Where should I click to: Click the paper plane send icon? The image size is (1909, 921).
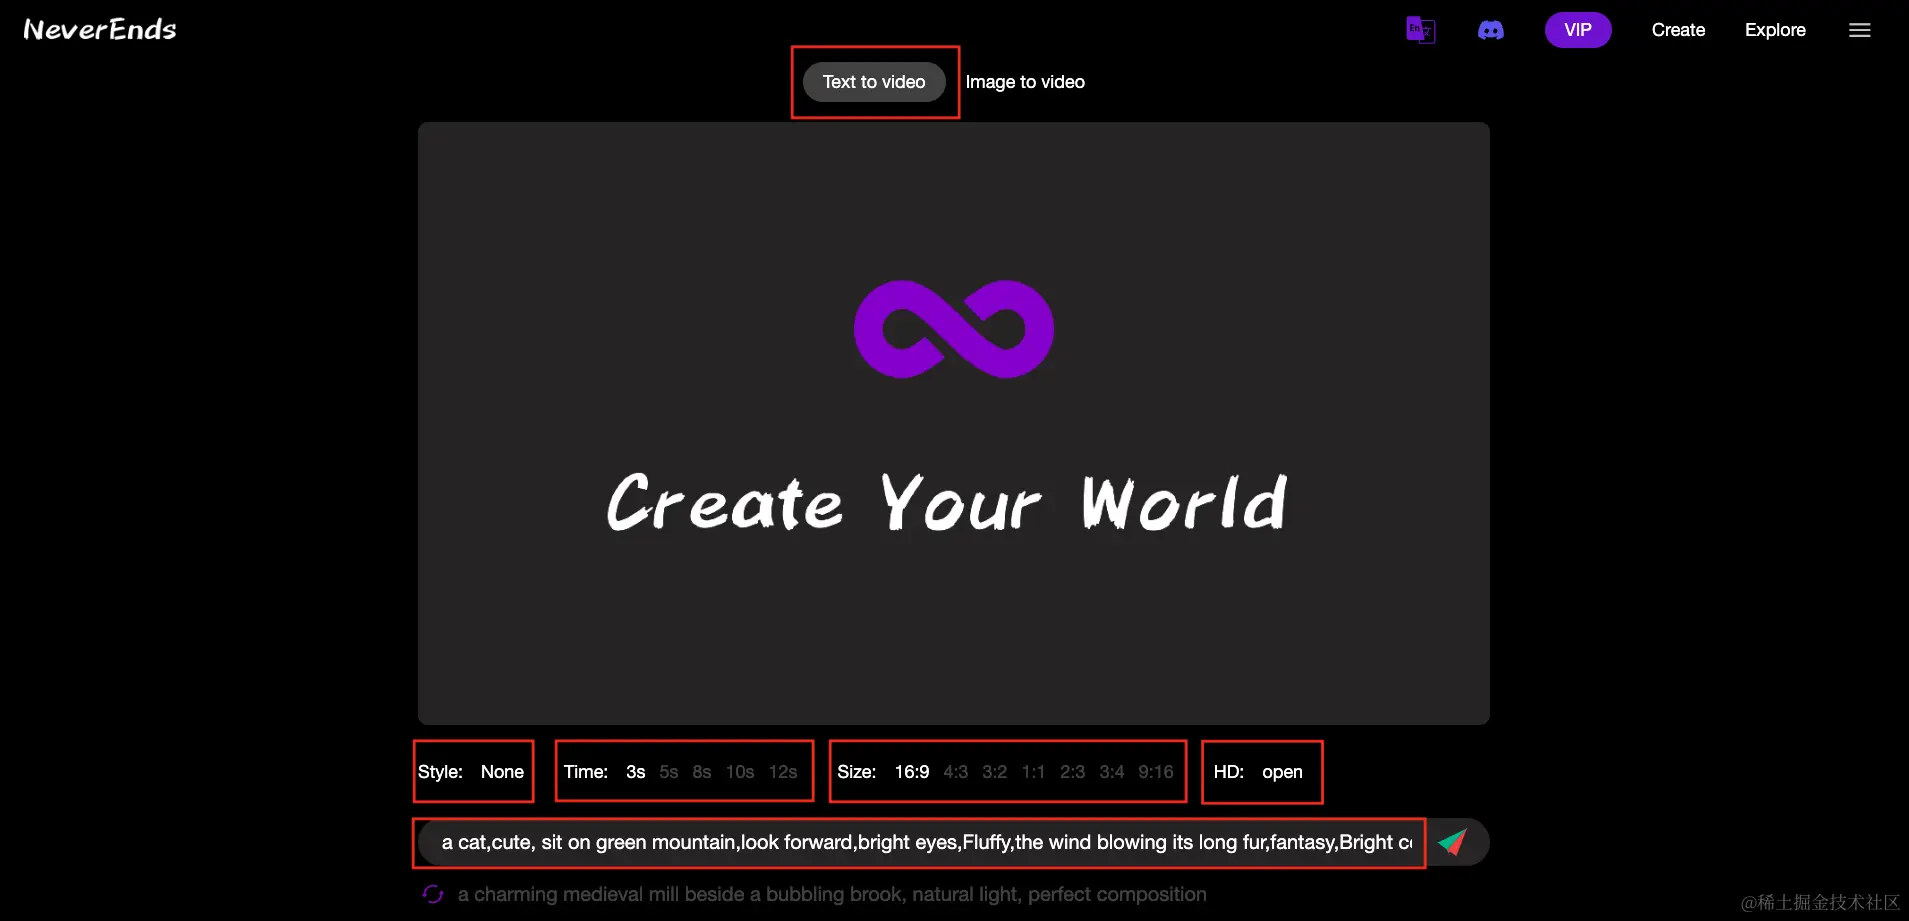1452,842
